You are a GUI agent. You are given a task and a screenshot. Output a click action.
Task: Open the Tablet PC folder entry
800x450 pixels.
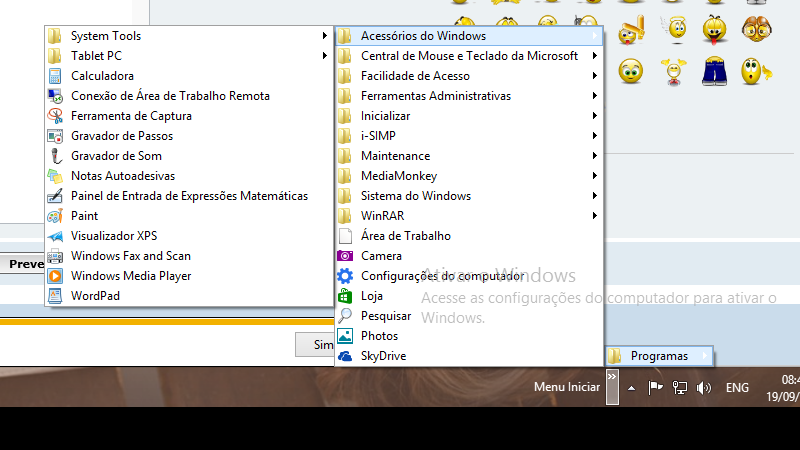[x=189, y=56]
